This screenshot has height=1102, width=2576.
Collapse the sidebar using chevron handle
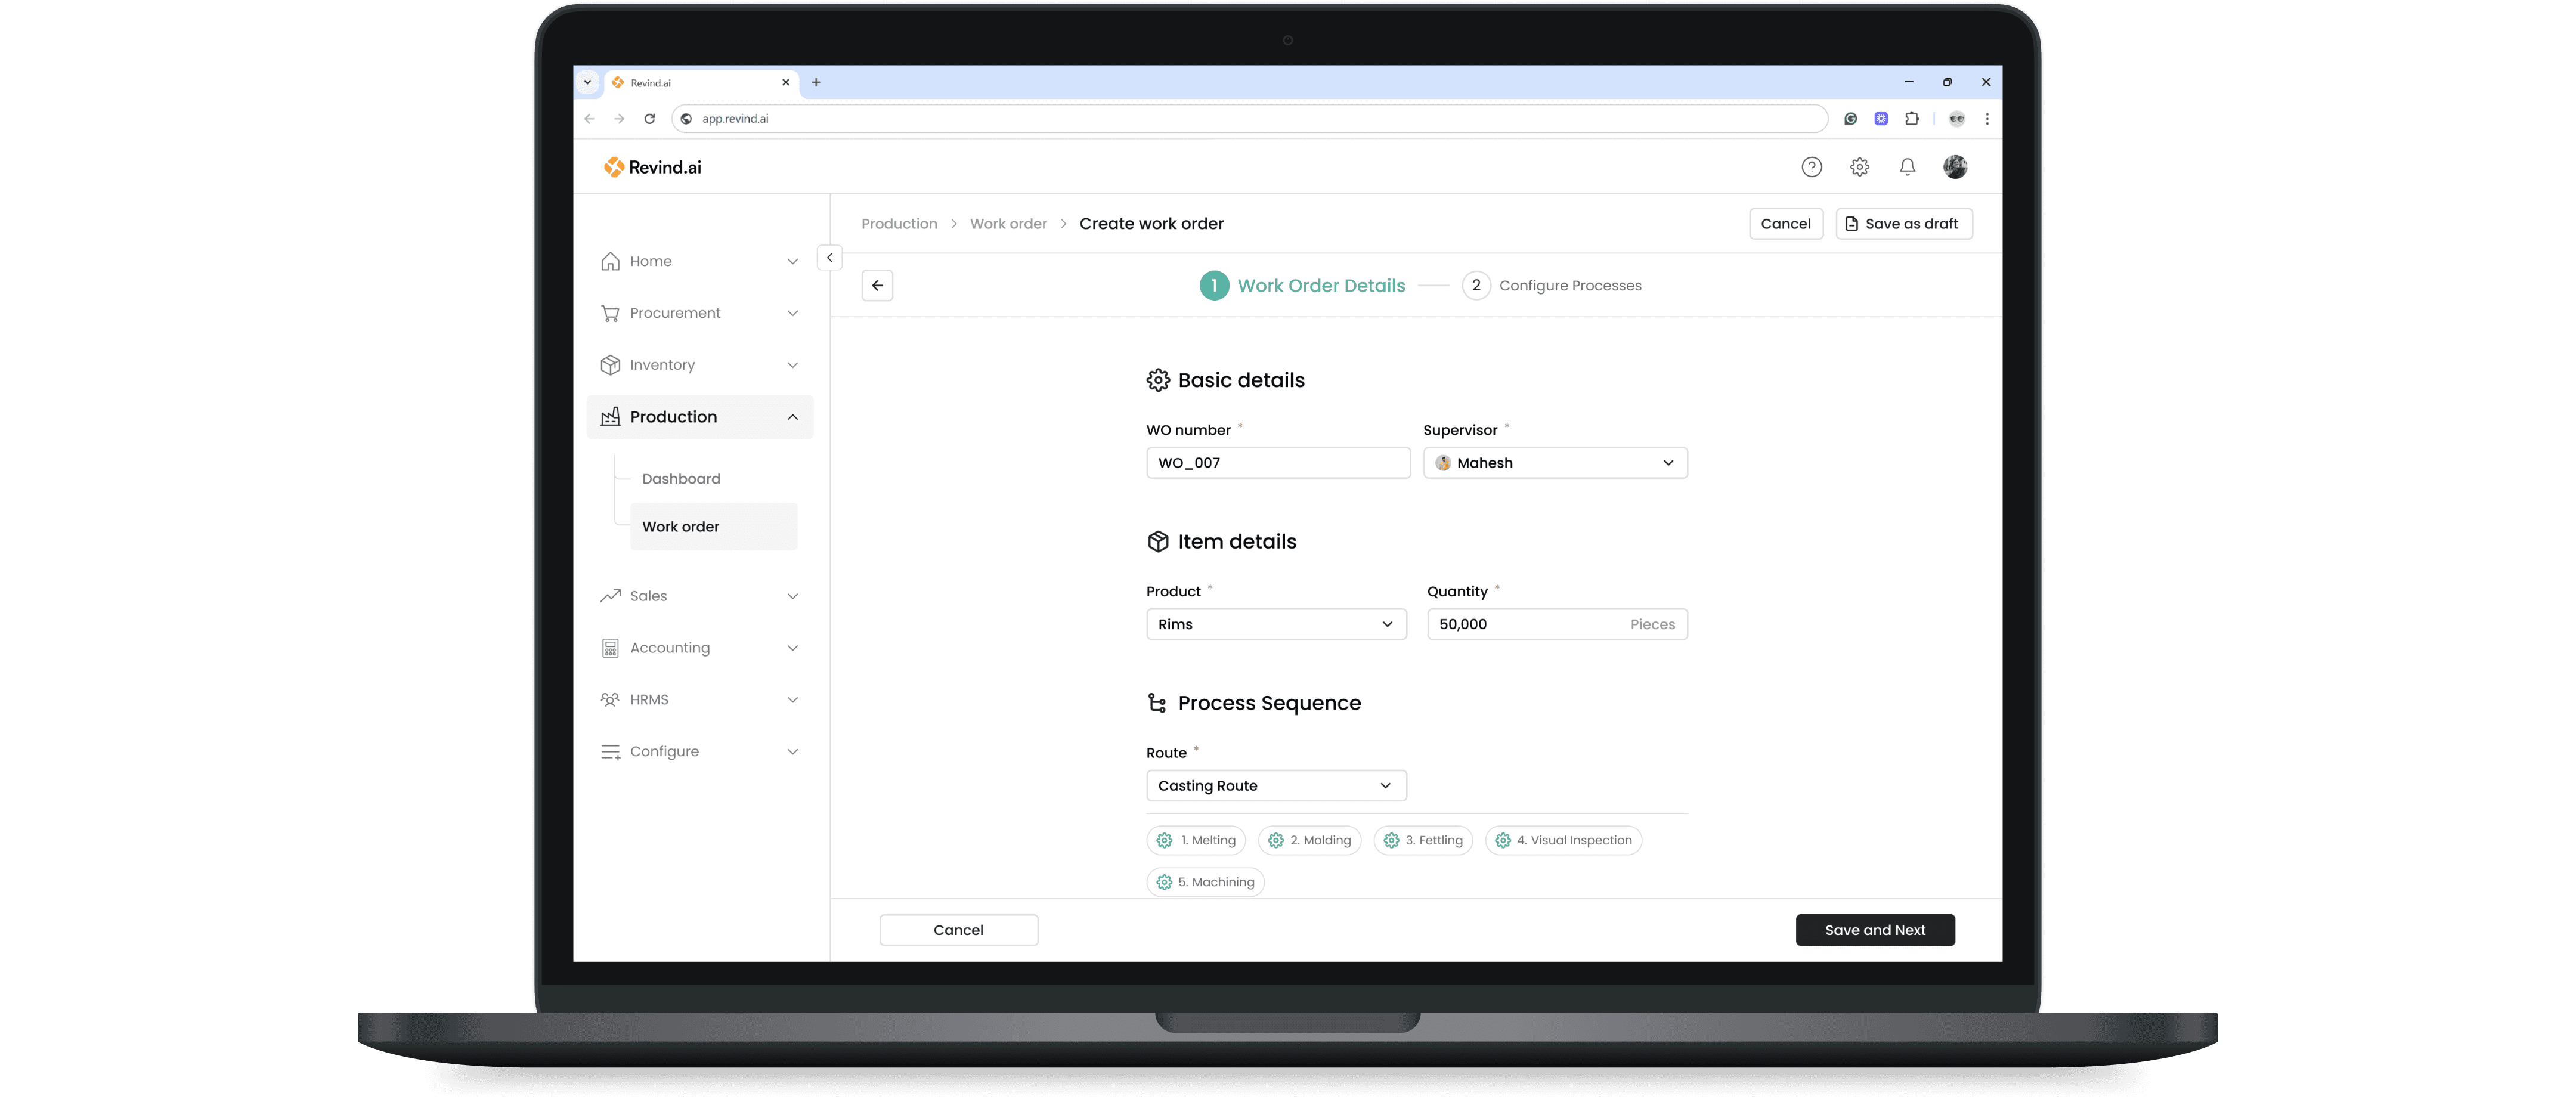click(829, 258)
